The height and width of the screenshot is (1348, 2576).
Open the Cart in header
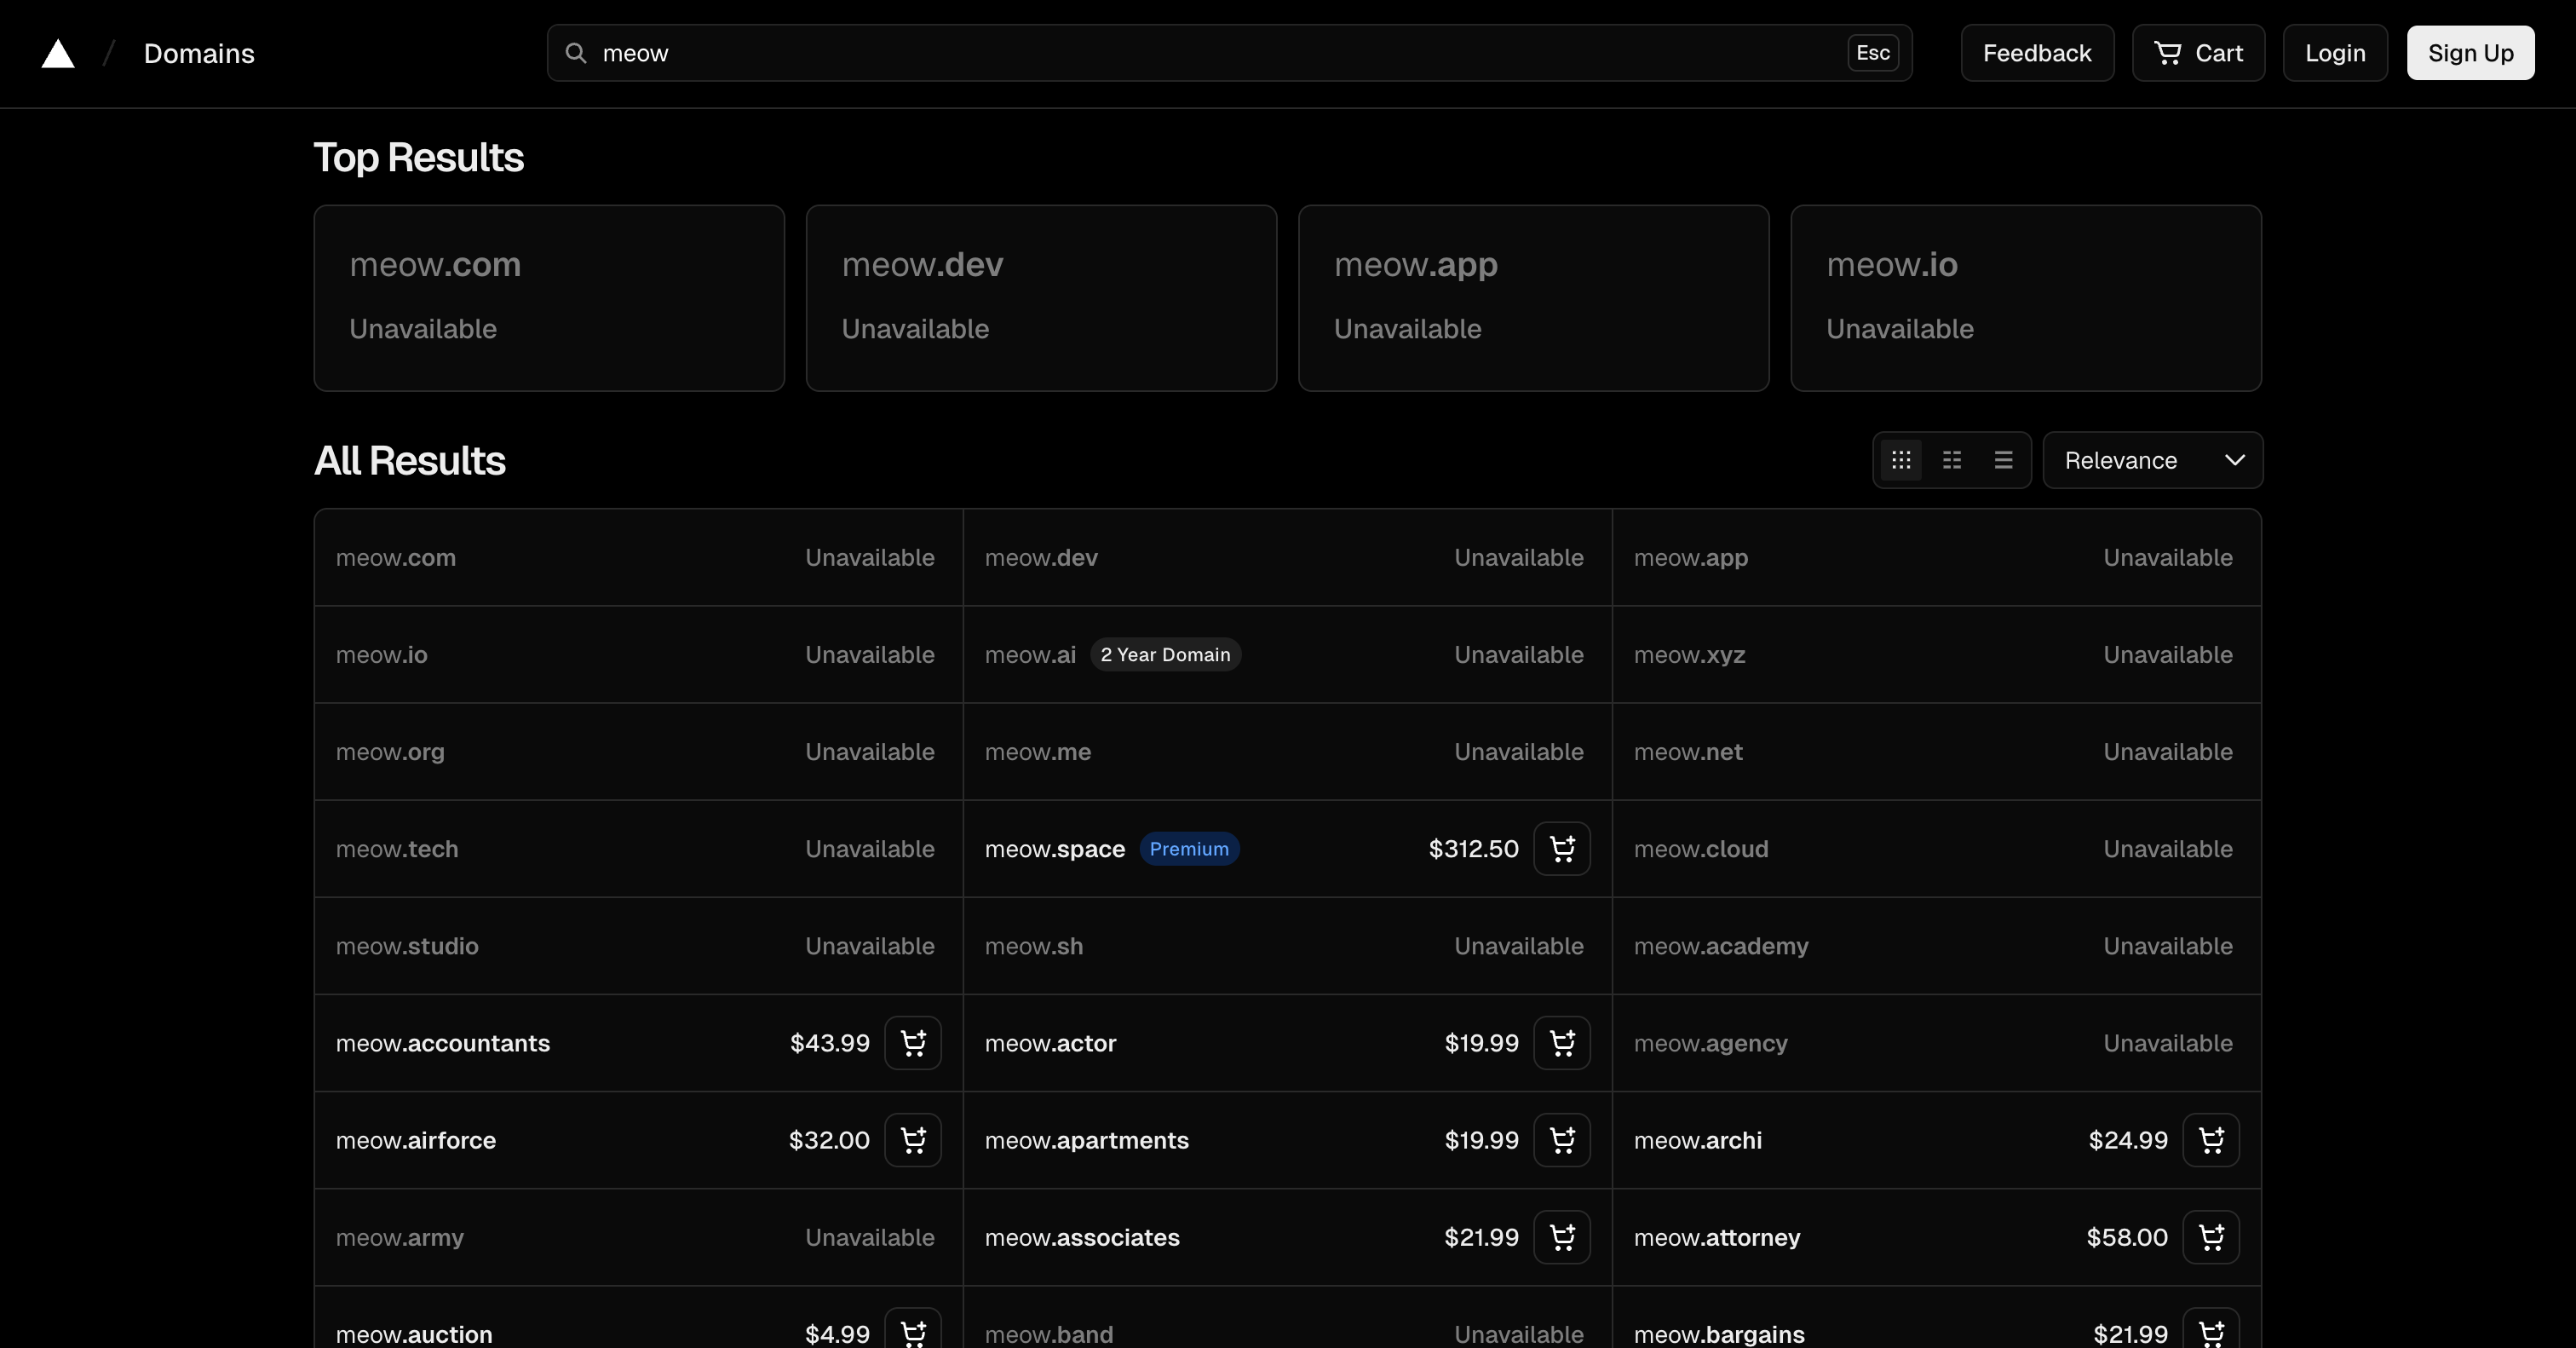[2198, 53]
